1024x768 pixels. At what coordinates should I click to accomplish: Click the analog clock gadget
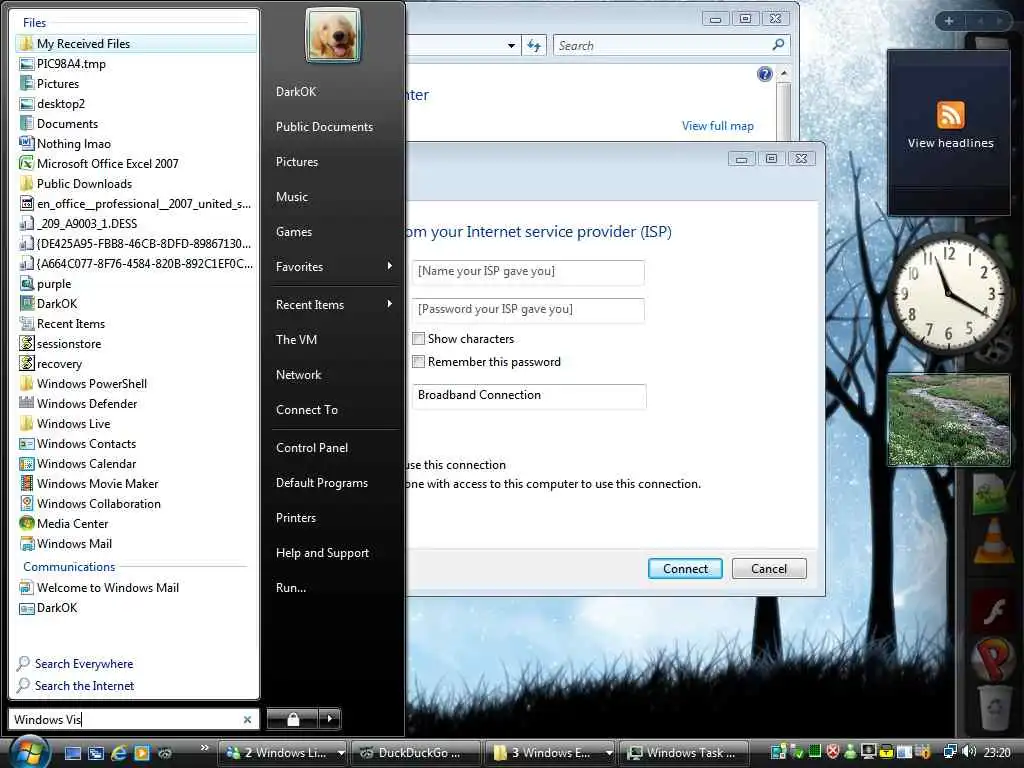(948, 294)
